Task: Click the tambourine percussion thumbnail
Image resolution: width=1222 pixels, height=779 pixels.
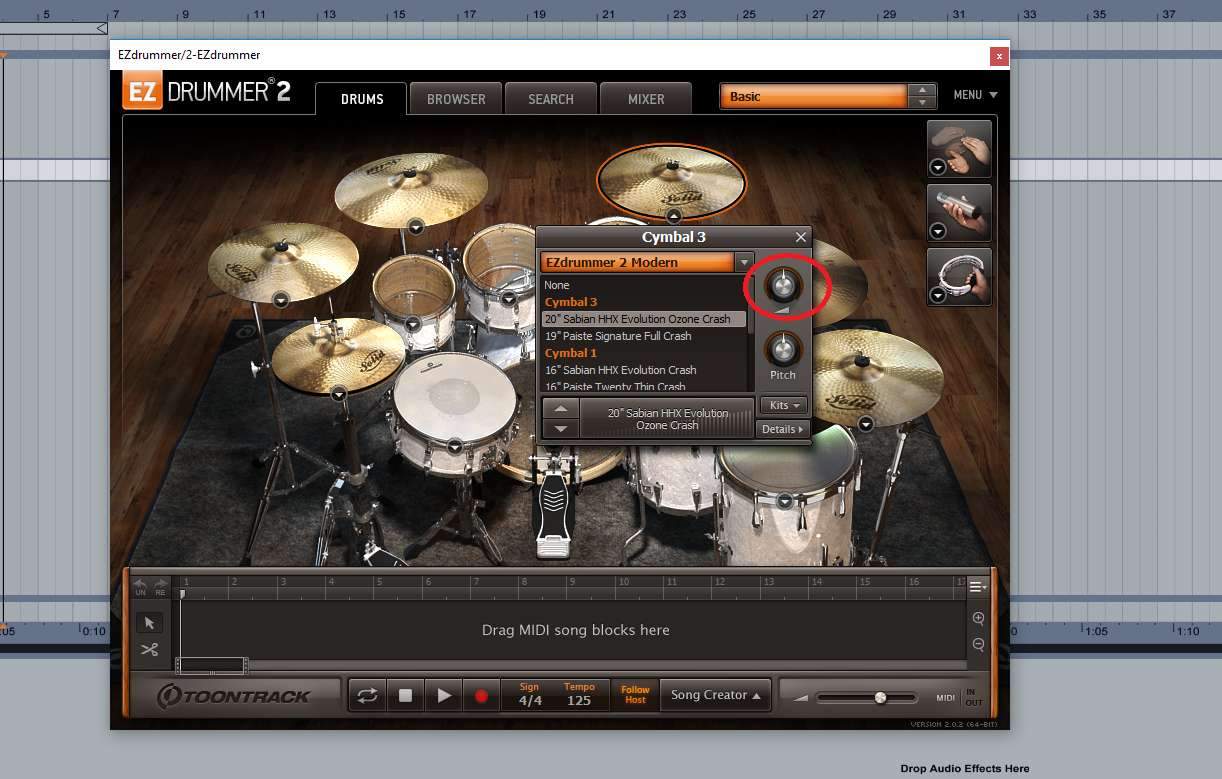Action: 959,276
